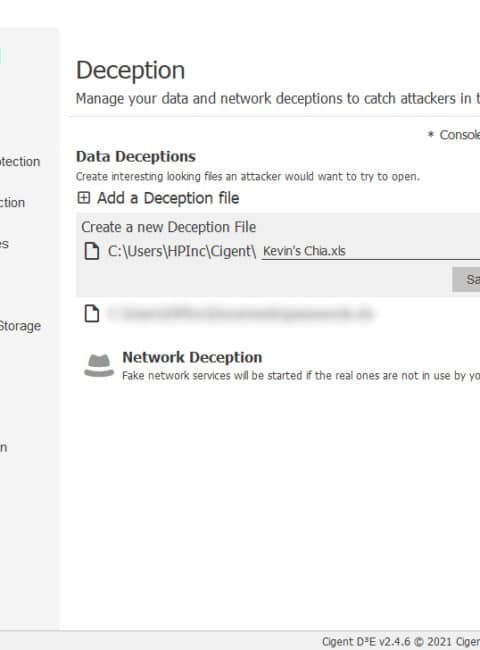This screenshot has width=480, height=650.
Task: Click the file icon beside the blurred entry
Action: point(92,313)
